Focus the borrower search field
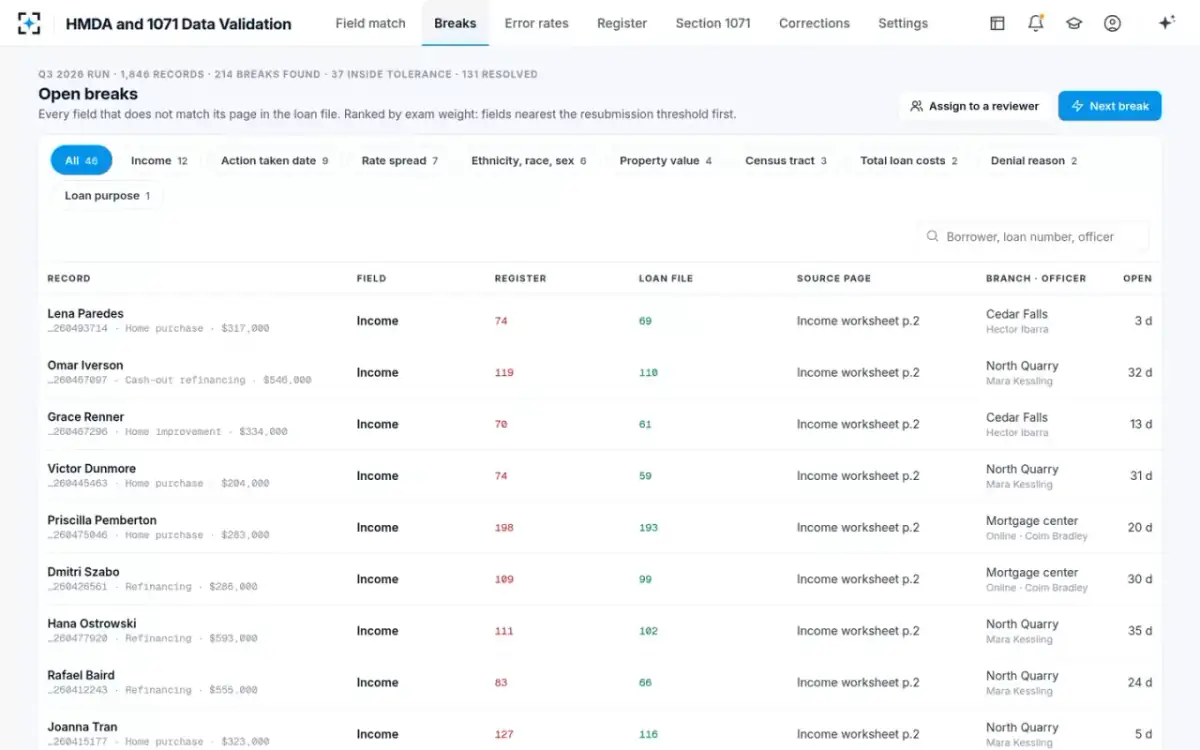Image resolution: width=1200 pixels, height=750 pixels. (x=1033, y=237)
